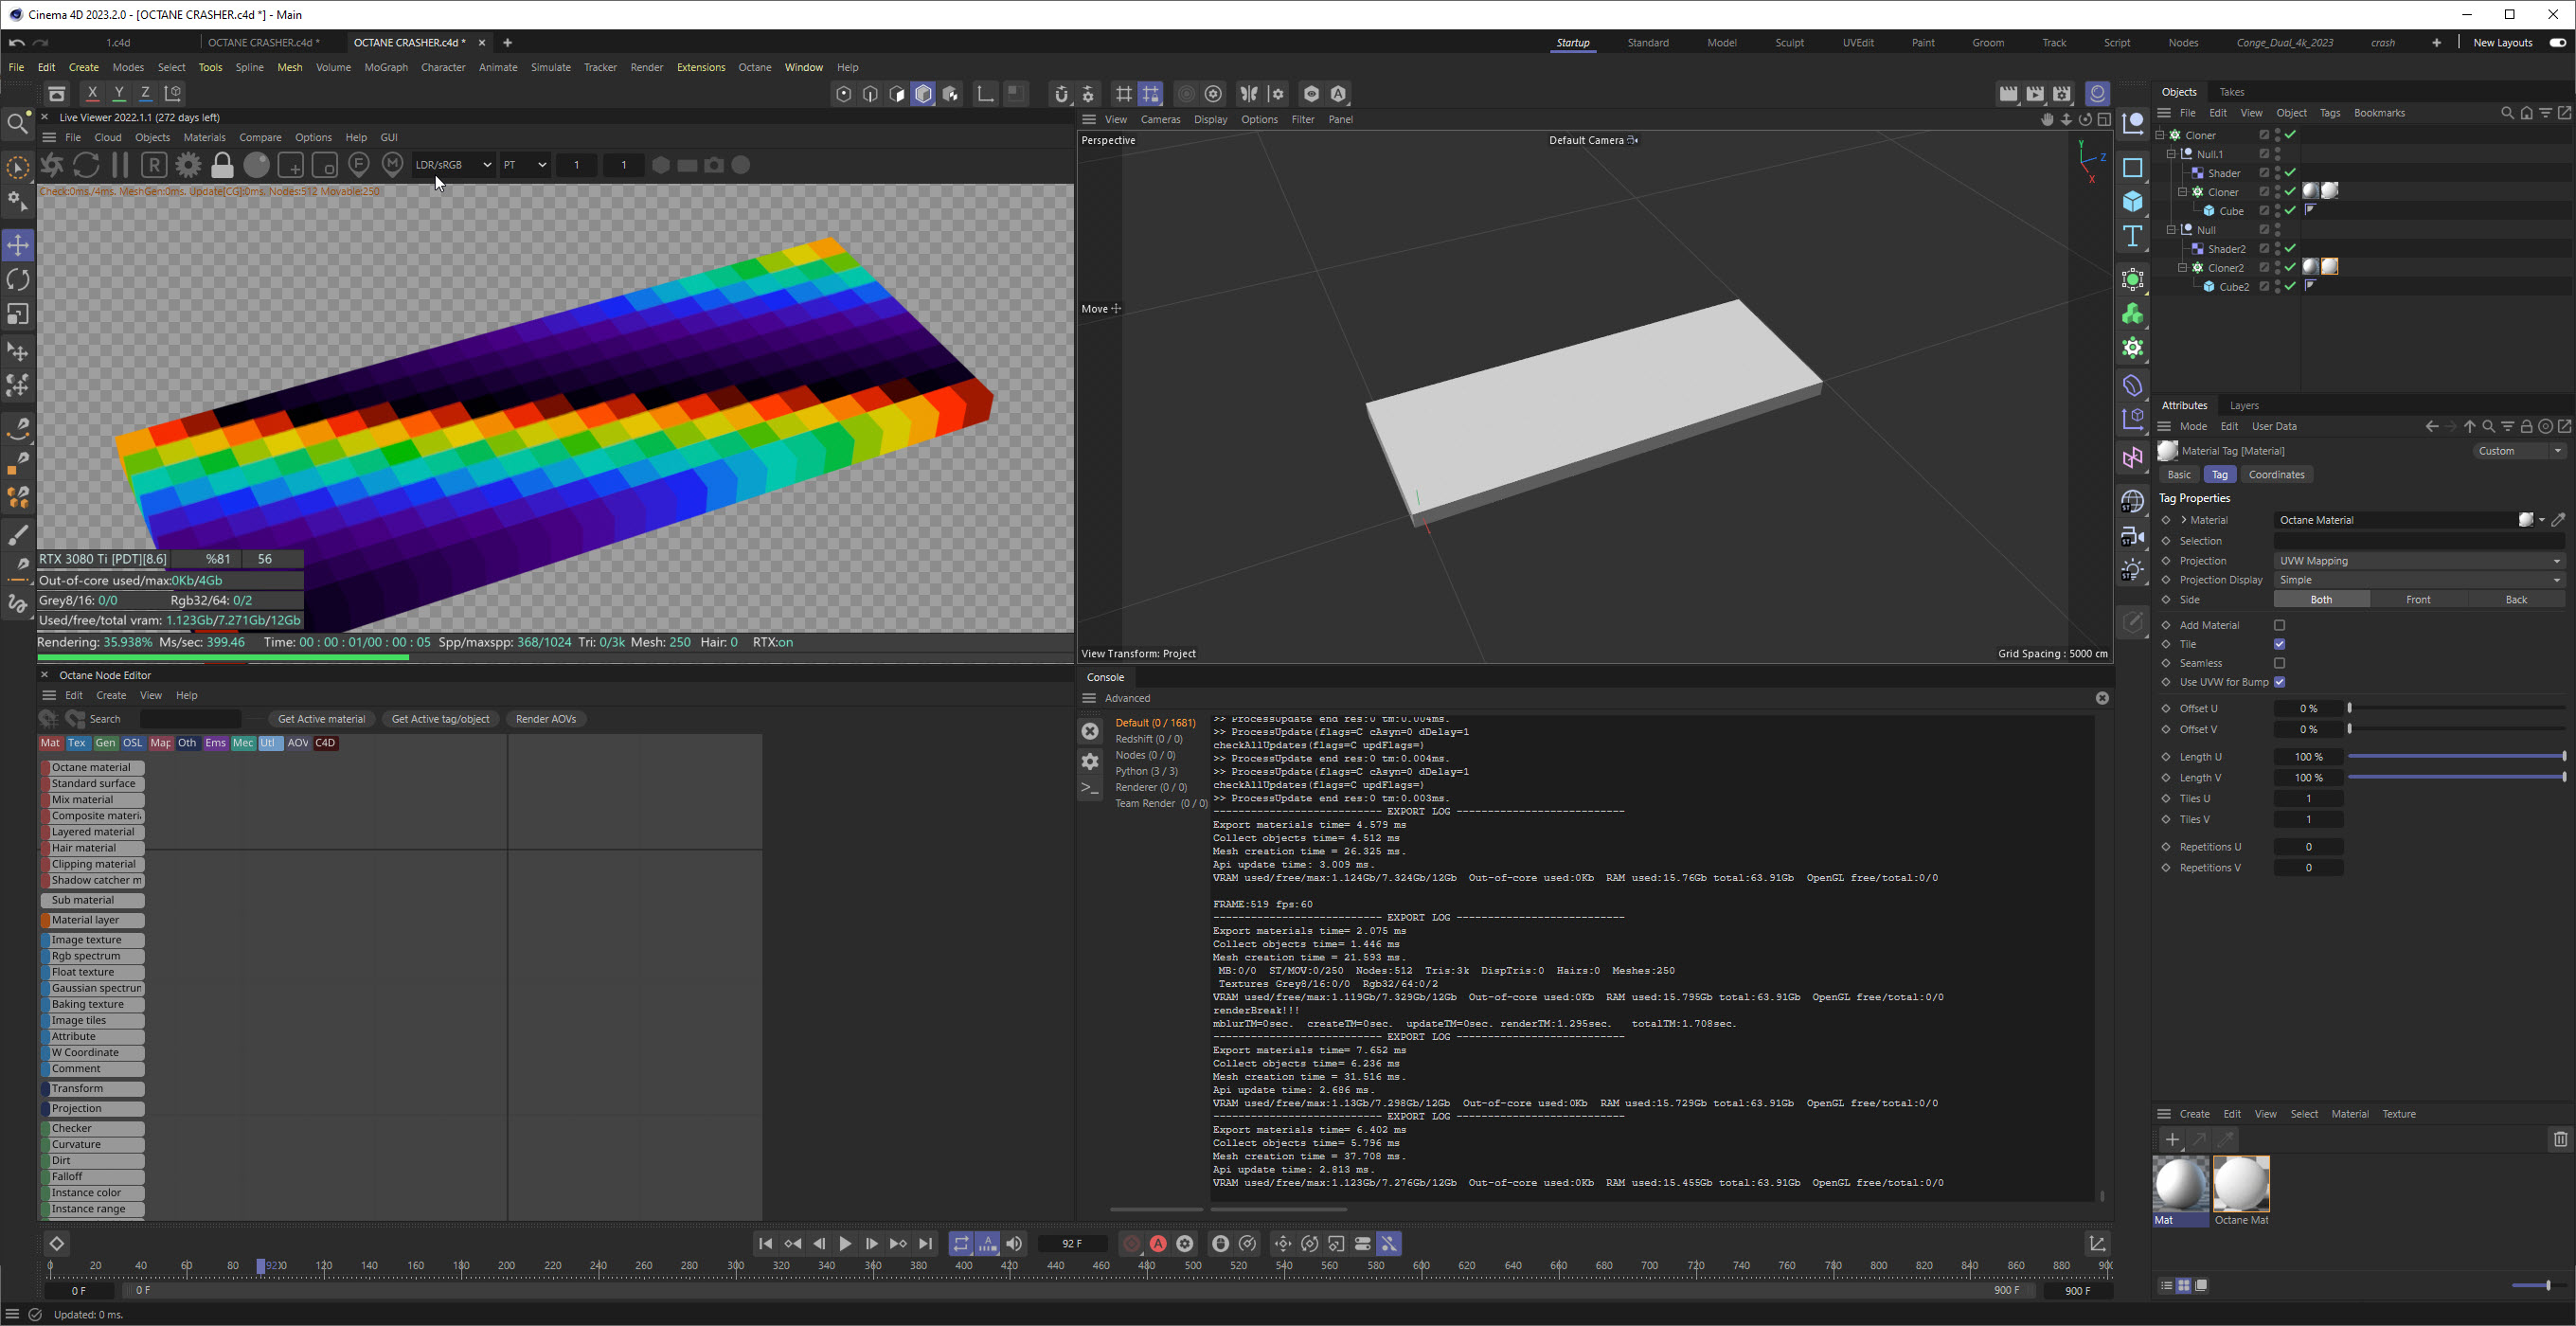Screen dimensions: 2576x1326
Task: Open the MoGraph menu
Action: click(x=385, y=67)
